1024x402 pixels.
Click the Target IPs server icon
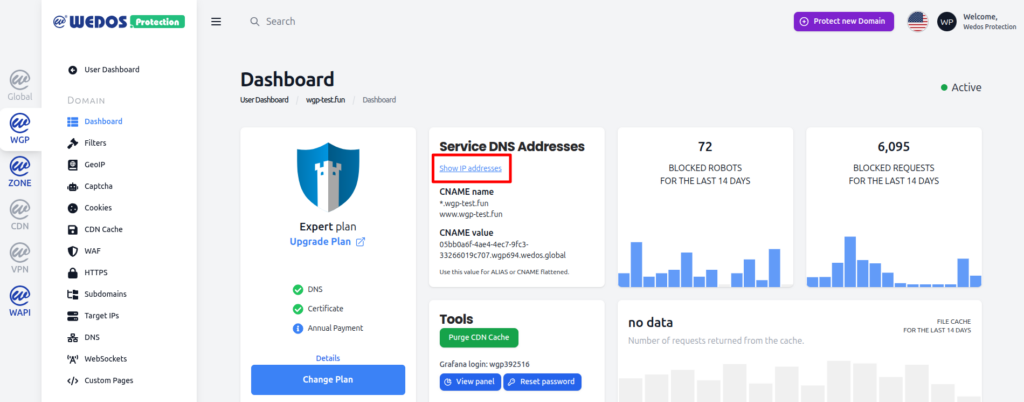pos(72,316)
